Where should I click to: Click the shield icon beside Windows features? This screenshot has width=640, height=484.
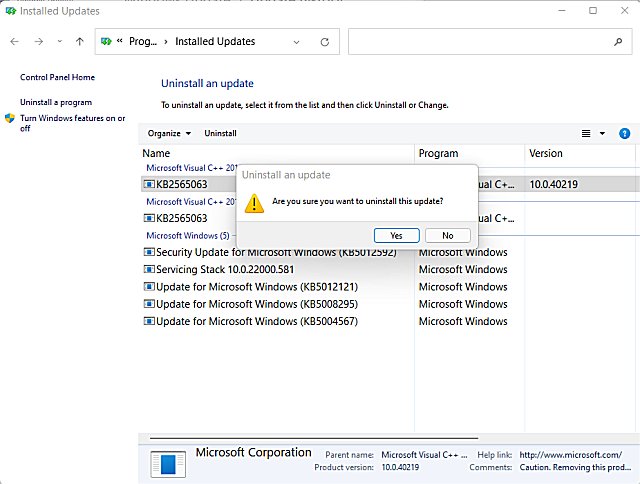tap(10, 118)
